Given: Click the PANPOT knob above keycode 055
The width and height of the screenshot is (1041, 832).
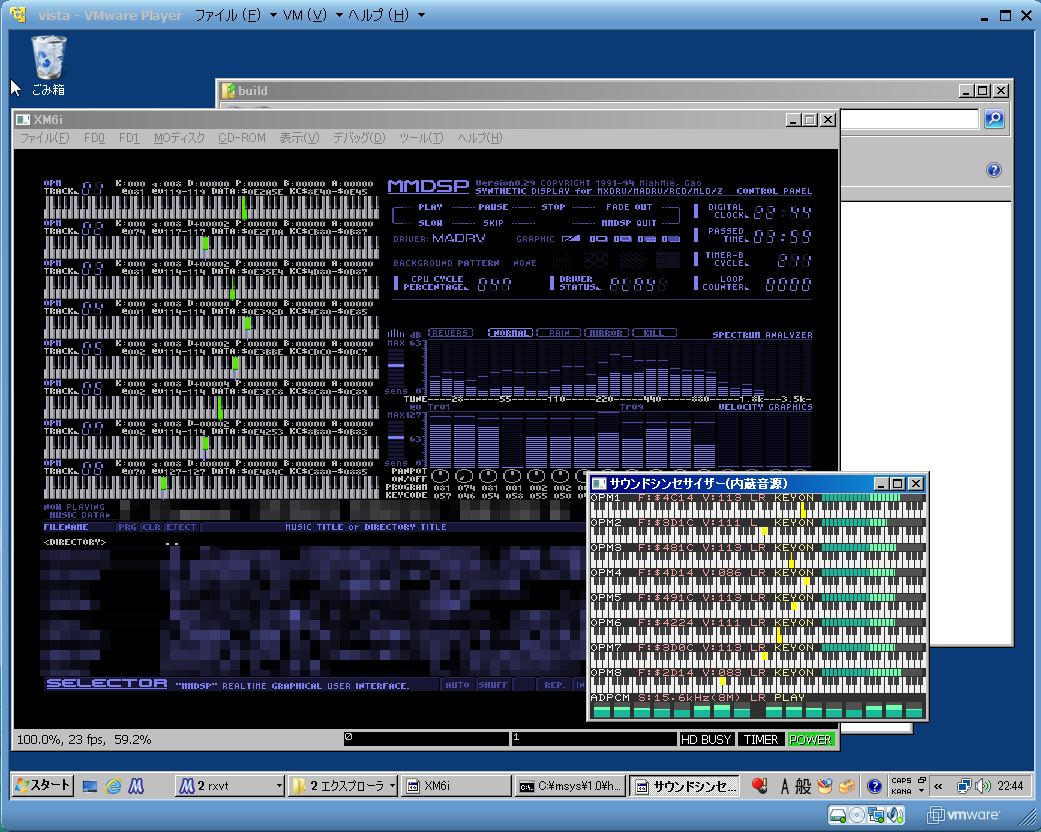Looking at the screenshot, I should [536, 476].
